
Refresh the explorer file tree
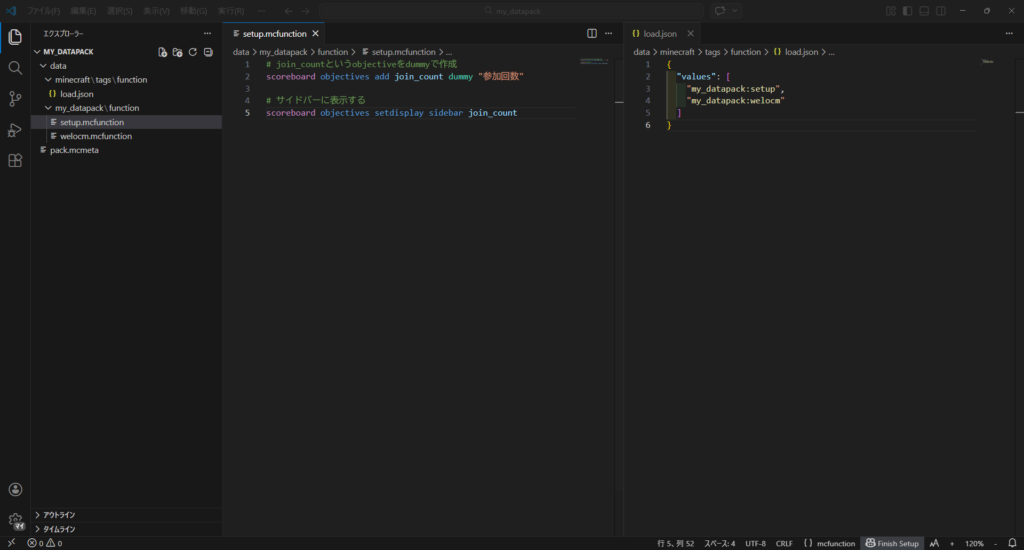click(x=193, y=51)
